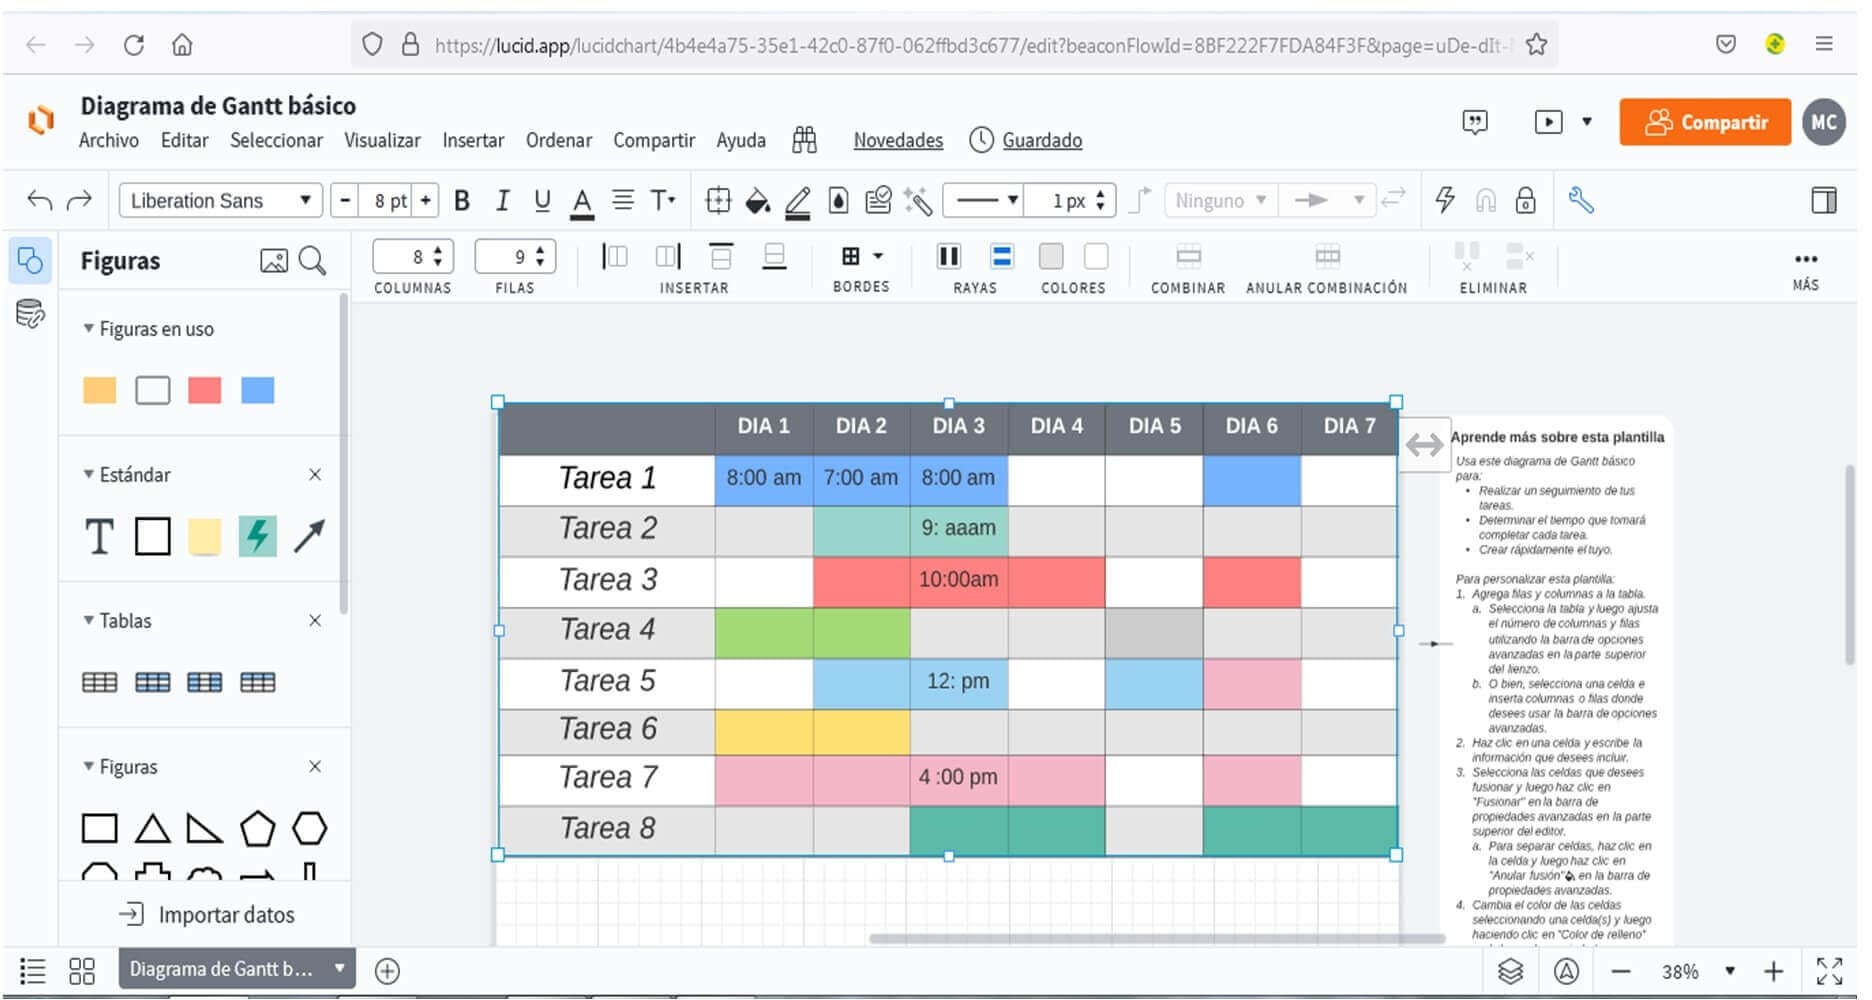
Task: Click the zoom in plus icon
Action: [1773, 971]
